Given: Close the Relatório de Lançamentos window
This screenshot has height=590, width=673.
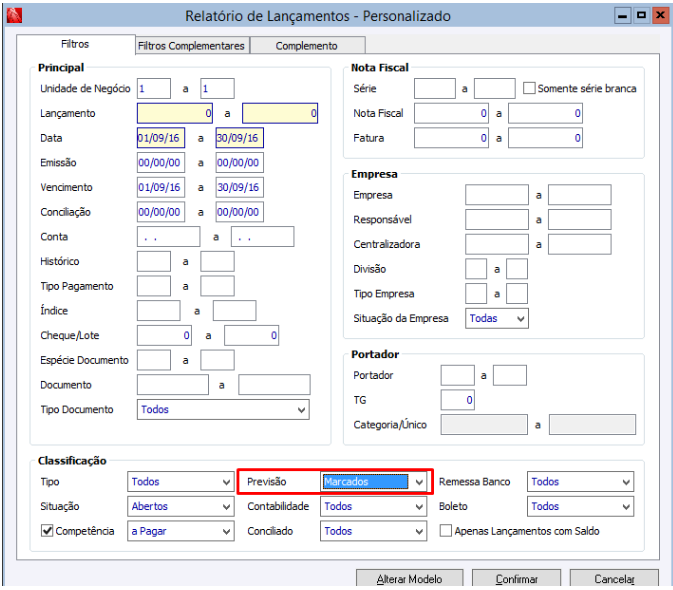Looking at the screenshot, I should (660, 16).
